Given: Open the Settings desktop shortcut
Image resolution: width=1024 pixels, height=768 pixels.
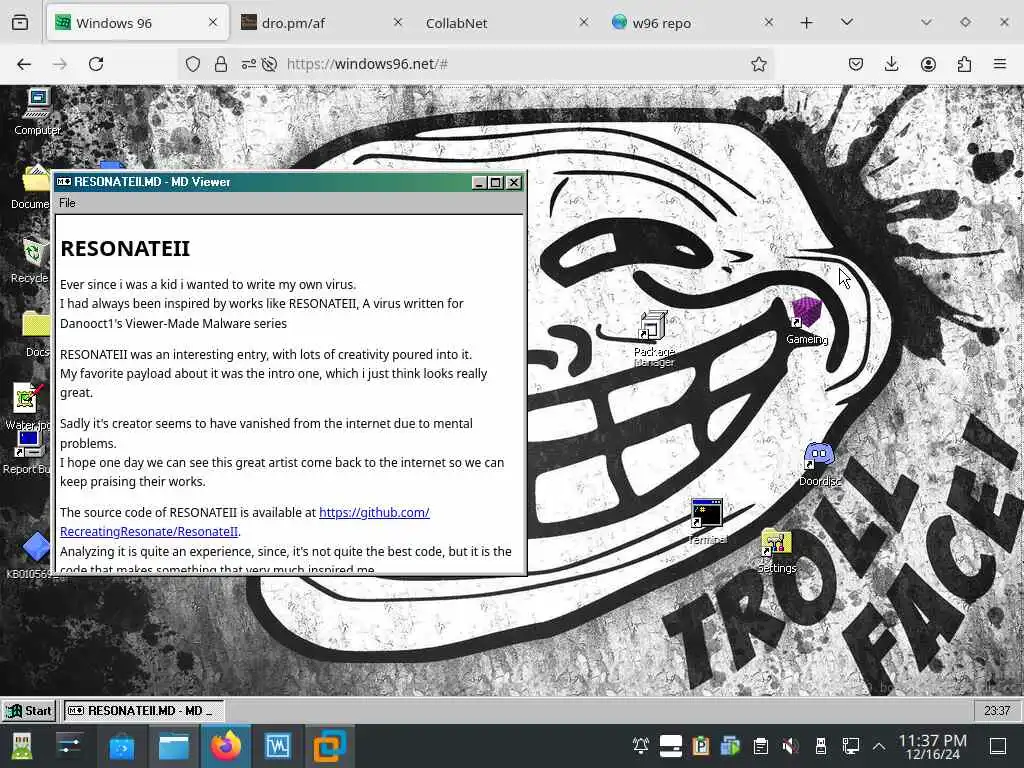Looking at the screenshot, I should (776, 551).
